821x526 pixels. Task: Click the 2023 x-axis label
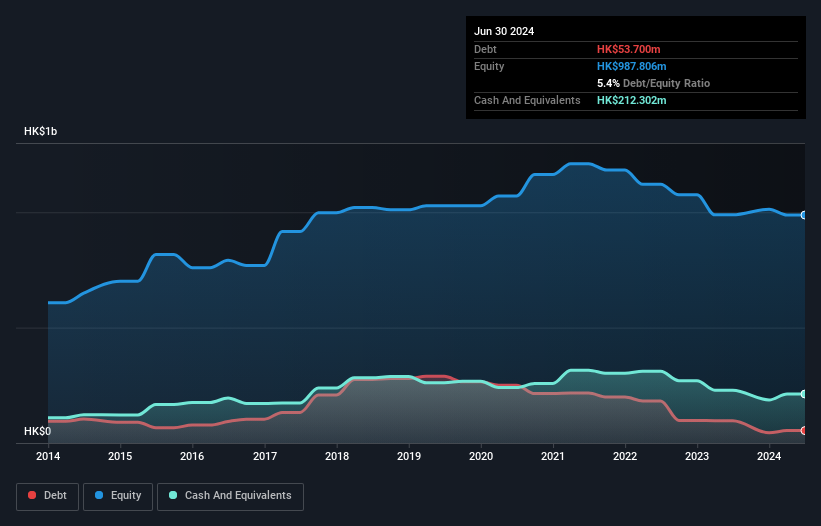tap(697, 456)
